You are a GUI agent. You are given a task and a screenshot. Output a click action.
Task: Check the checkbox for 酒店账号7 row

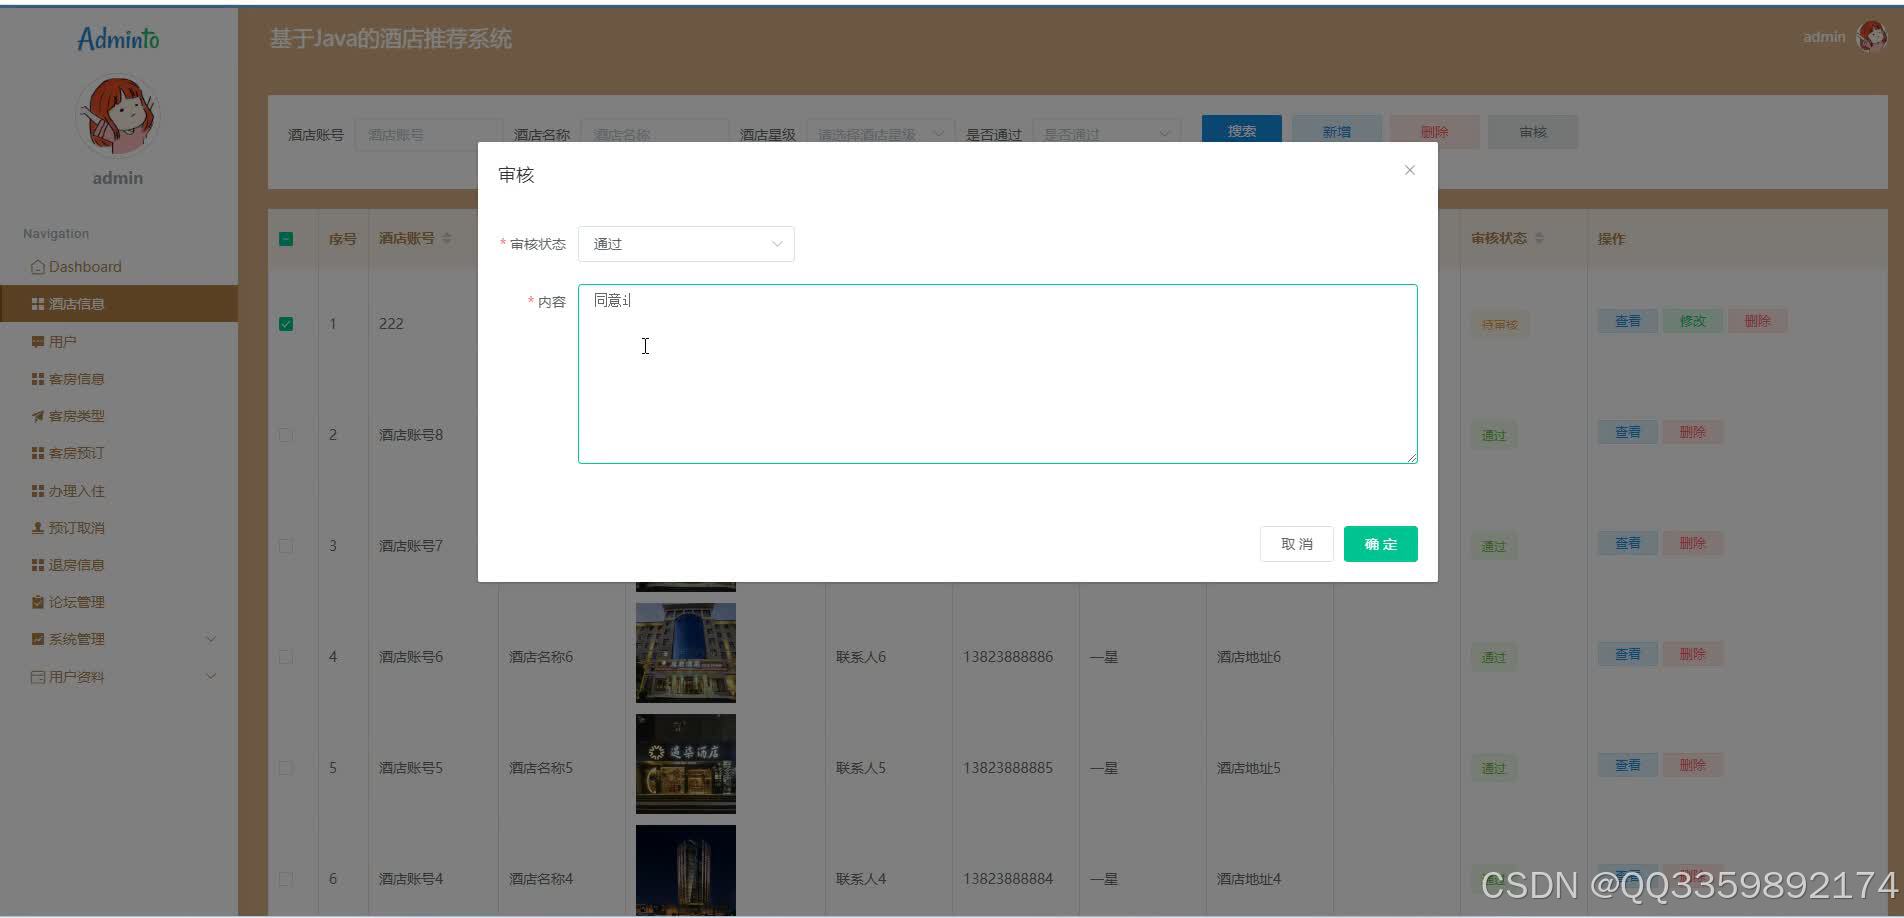coord(286,546)
